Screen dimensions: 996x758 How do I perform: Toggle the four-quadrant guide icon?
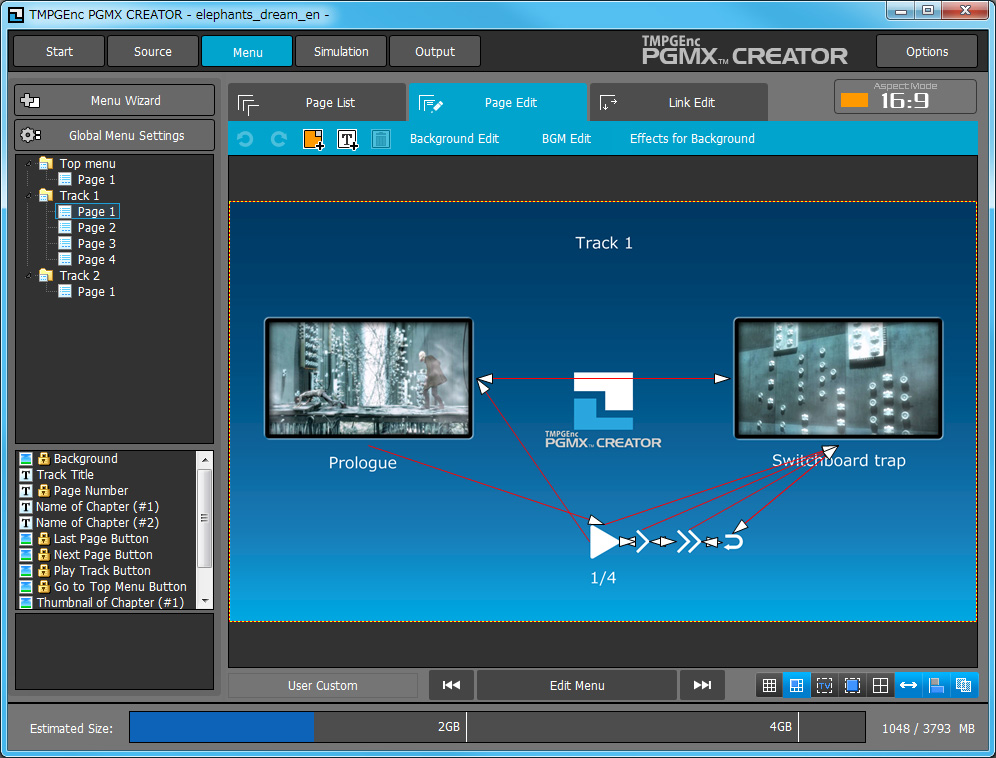click(x=880, y=685)
